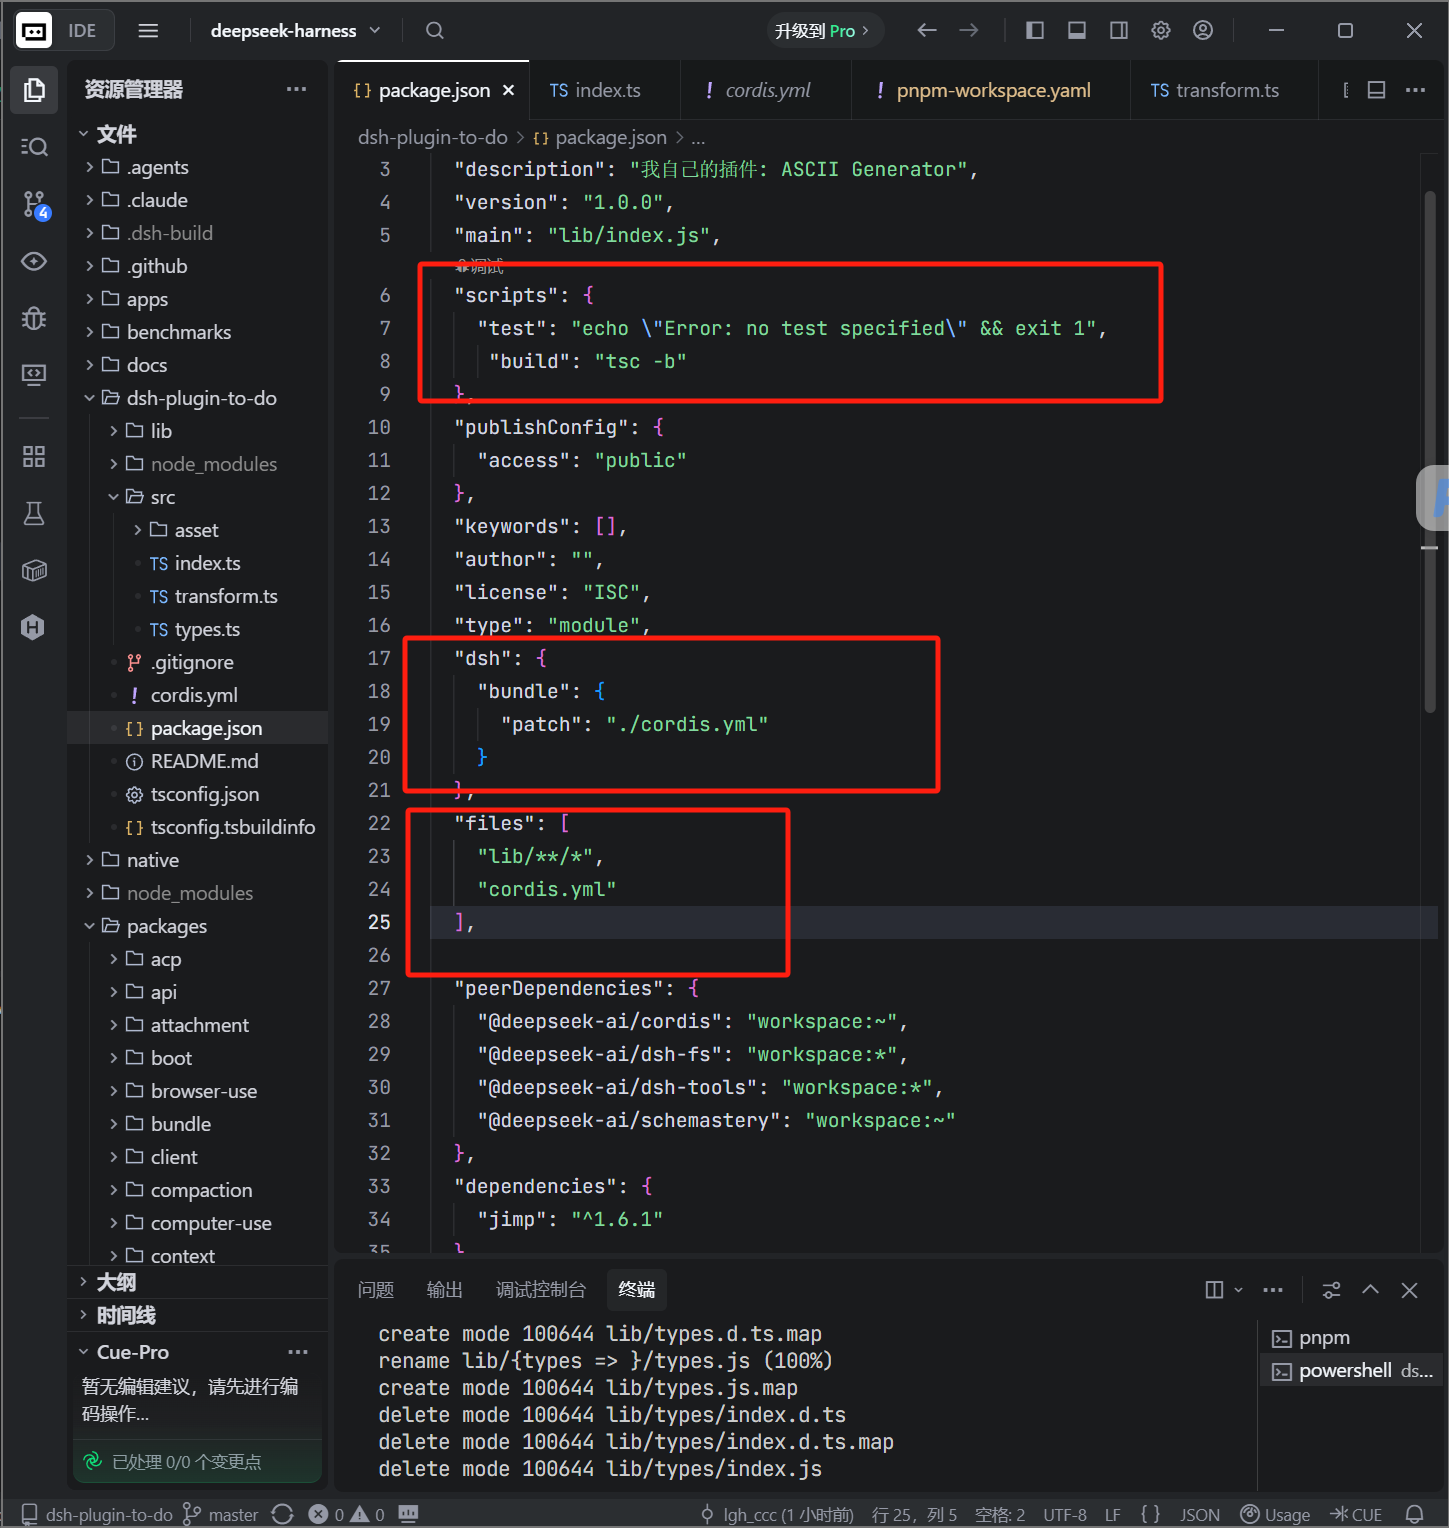Open the search activity bar icon
This screenshot has width=1449, height=1528.
[x=34, y=147]
